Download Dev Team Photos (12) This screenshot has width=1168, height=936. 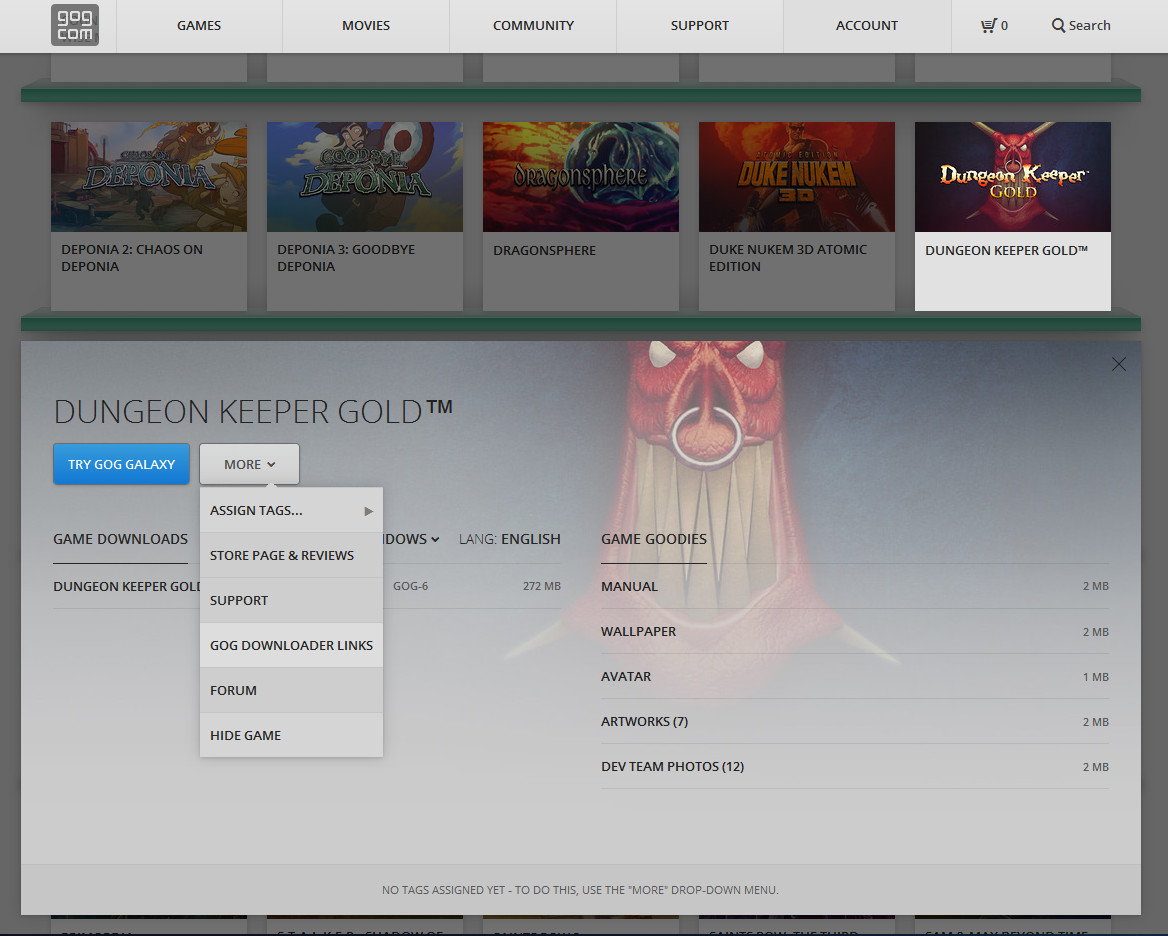(x=855, y=766)
